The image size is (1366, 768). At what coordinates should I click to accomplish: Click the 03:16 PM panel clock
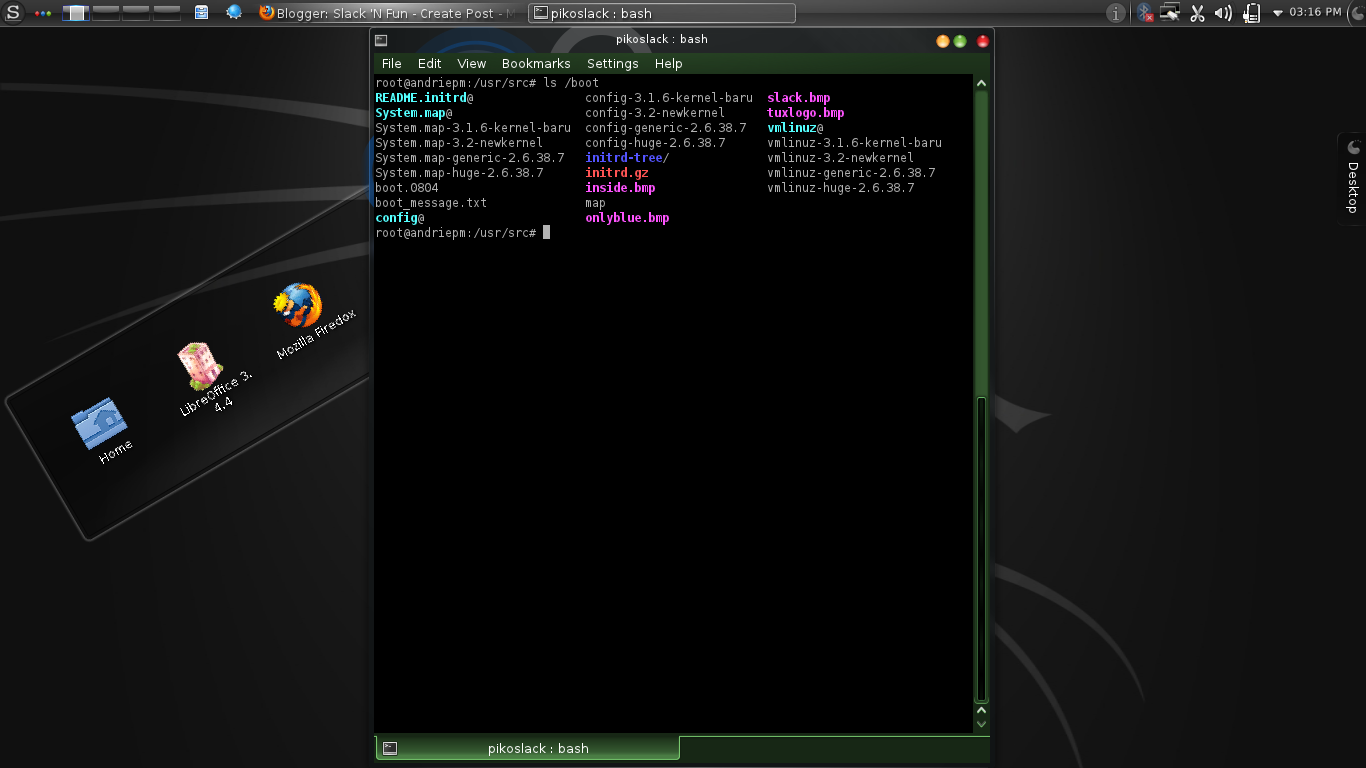[1315, 13]
